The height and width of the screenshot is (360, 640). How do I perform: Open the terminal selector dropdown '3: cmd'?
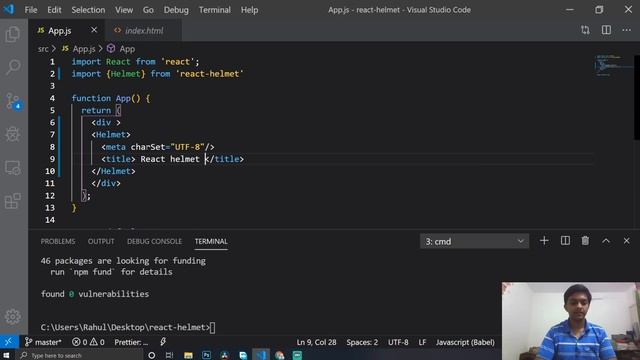(x=474, y=241)
